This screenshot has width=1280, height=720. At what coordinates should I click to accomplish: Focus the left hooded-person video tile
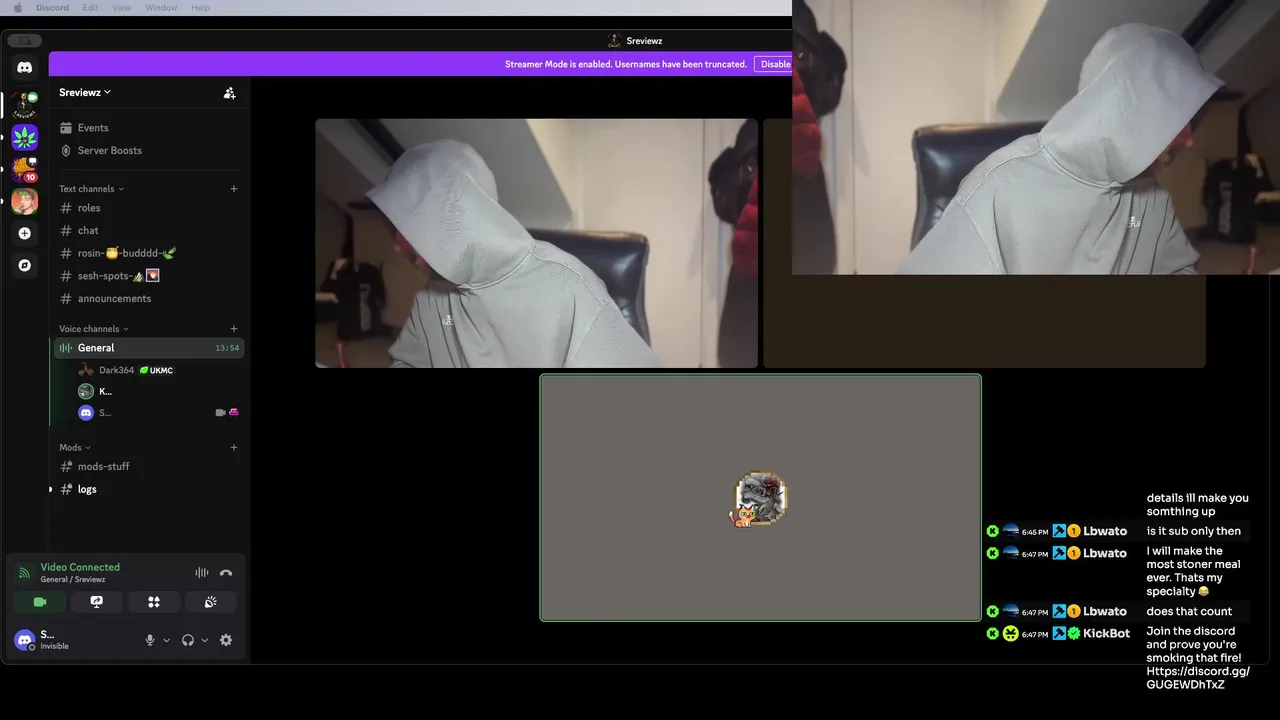(x=536, y=243)
